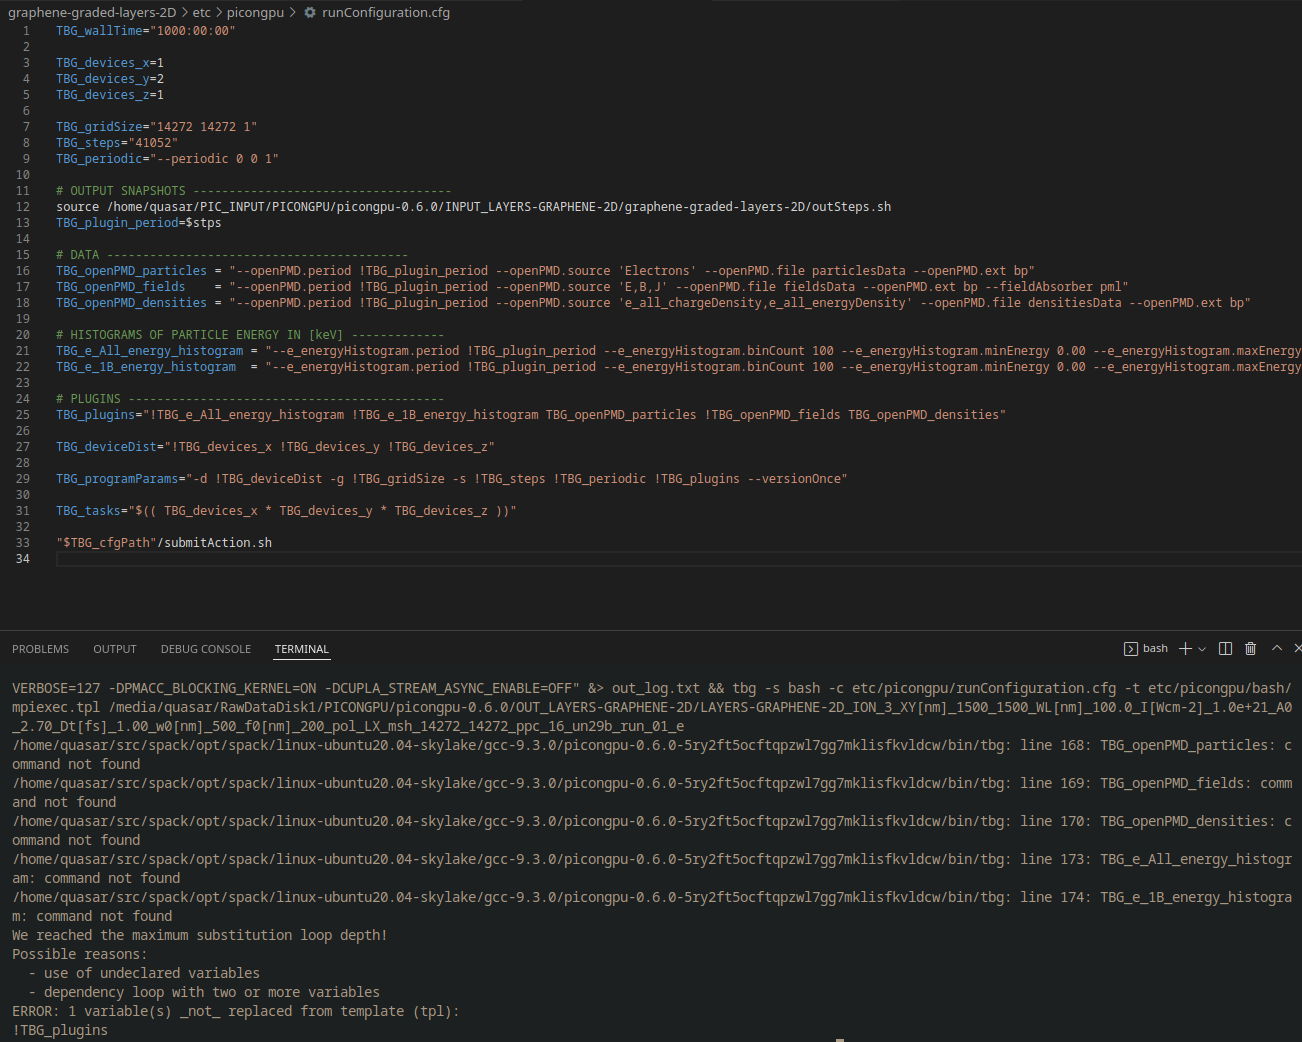Create a new terminal with the plus icon
The height and width of the screenshot is (1042, 1302).
1183,648
